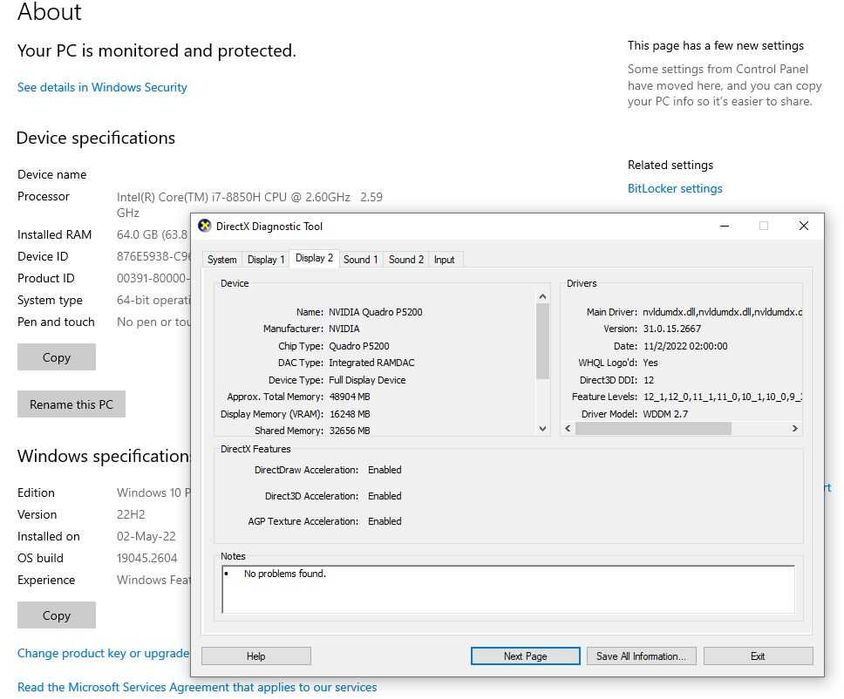
Task: Select the Installed on 02-May-22 value
Action: [146, 536]
